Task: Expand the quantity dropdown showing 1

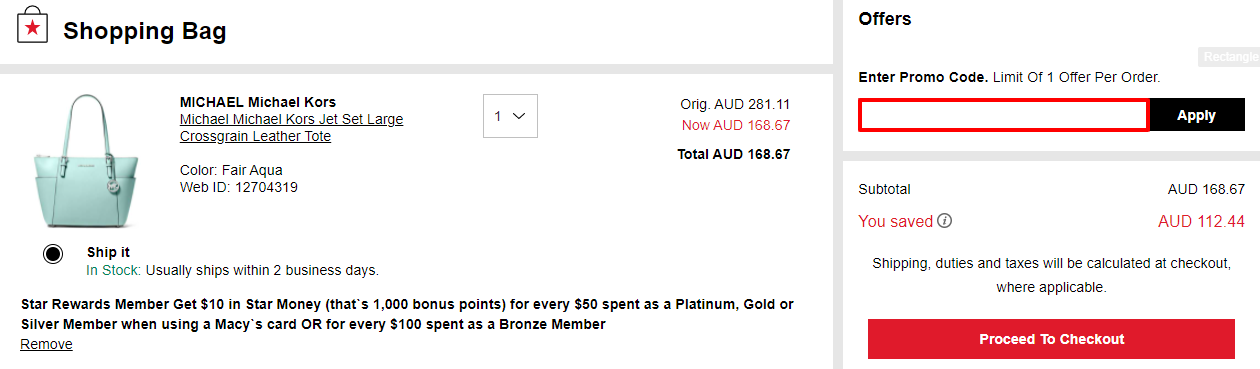Action: 510,116
